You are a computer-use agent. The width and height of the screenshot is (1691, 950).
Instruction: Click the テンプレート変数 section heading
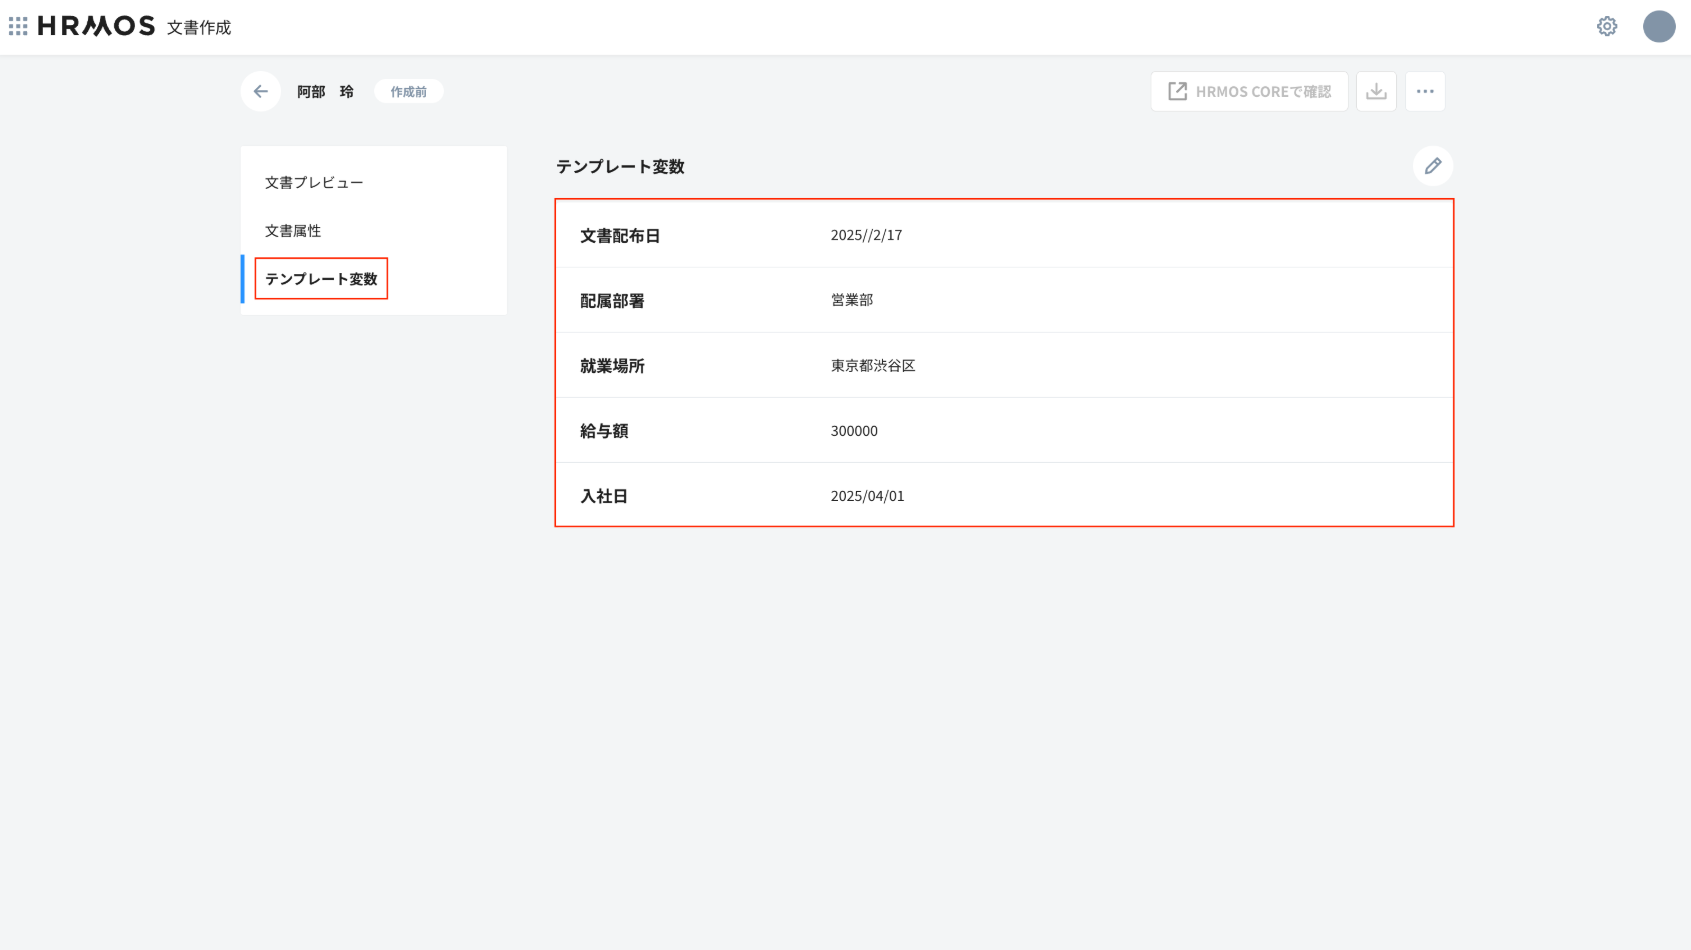pos(620,167)
